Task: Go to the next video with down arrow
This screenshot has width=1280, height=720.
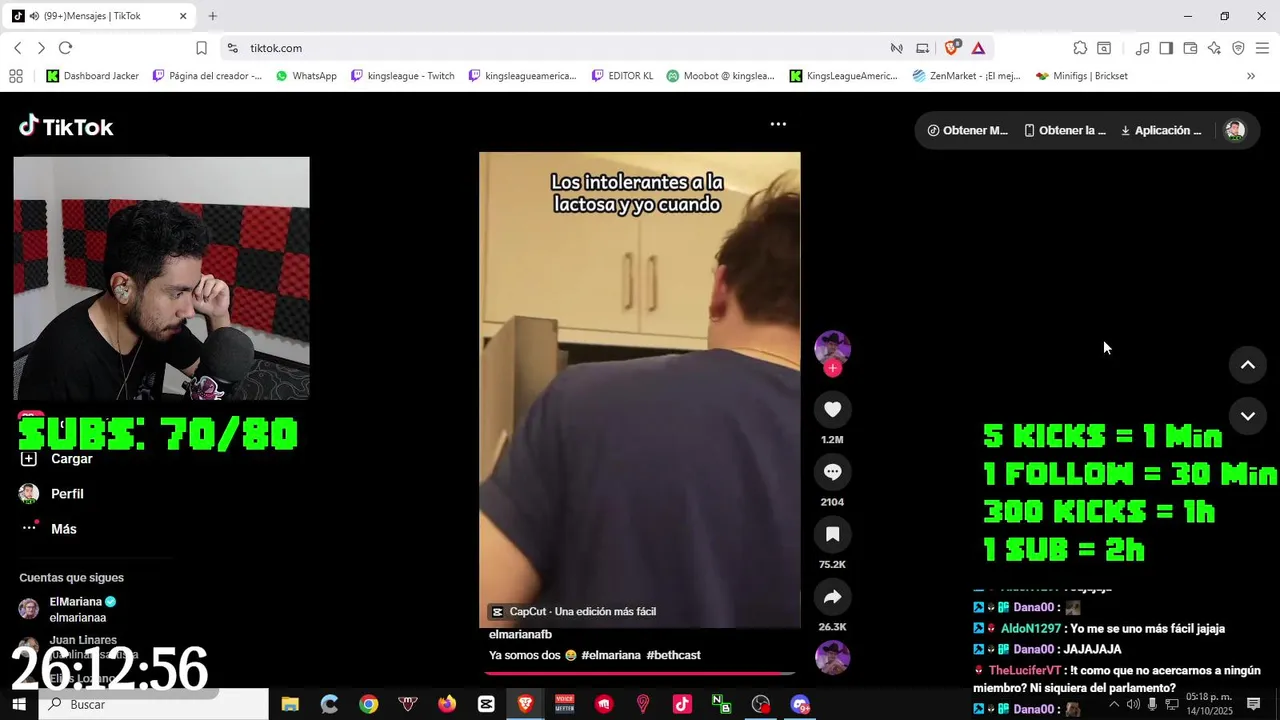Action: tap(1248, 416)
